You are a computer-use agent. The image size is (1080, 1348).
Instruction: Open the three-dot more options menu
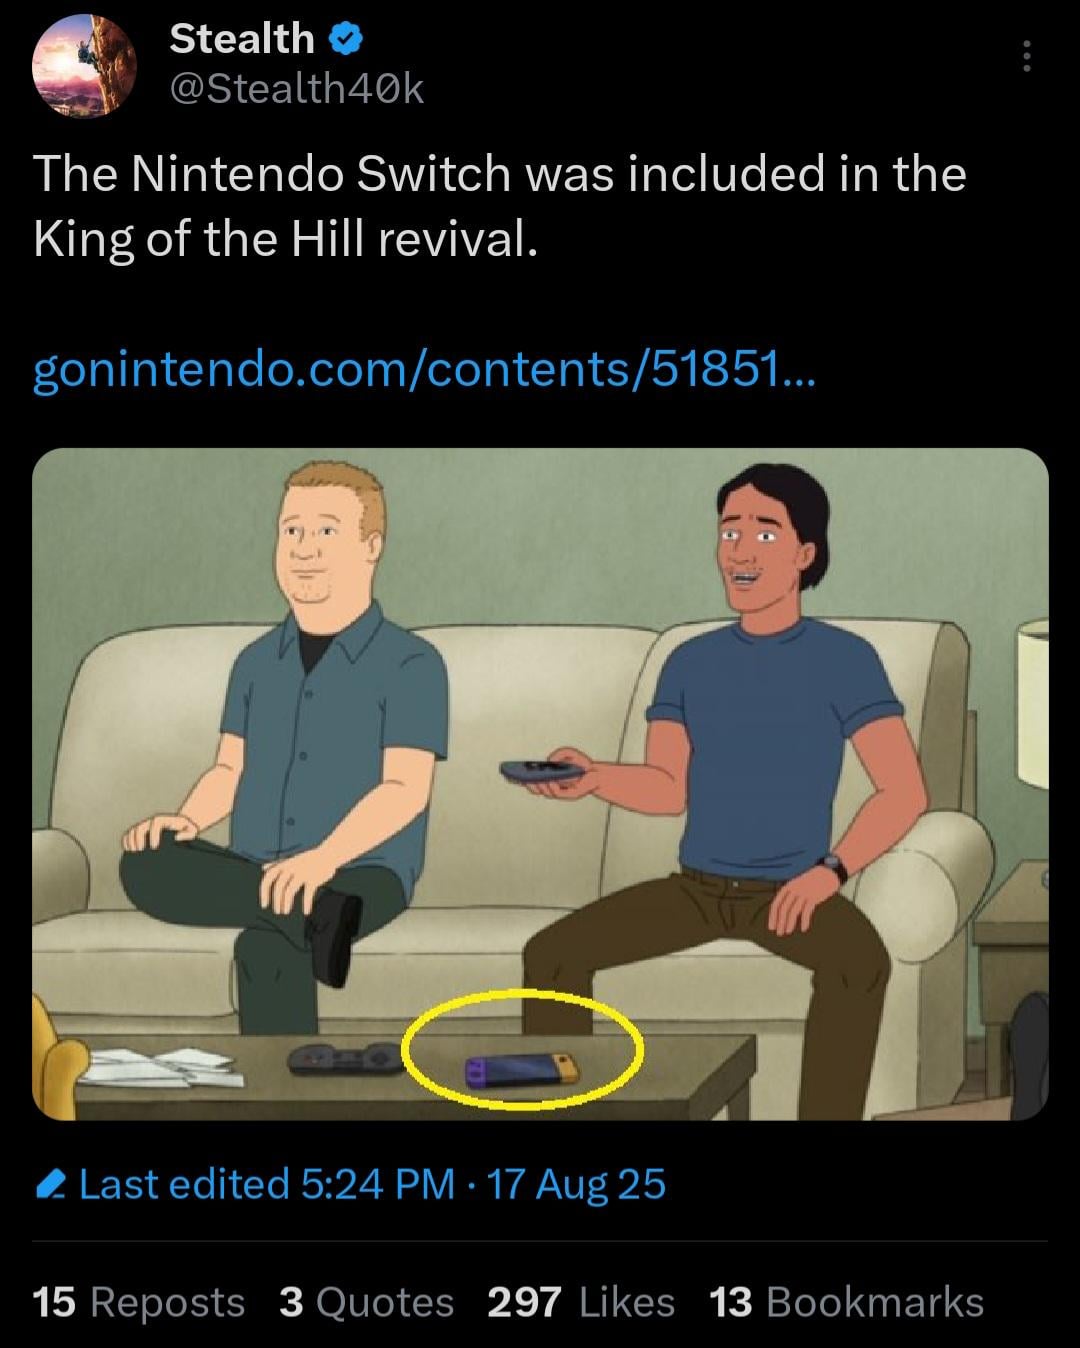(x=1025, y=56)
